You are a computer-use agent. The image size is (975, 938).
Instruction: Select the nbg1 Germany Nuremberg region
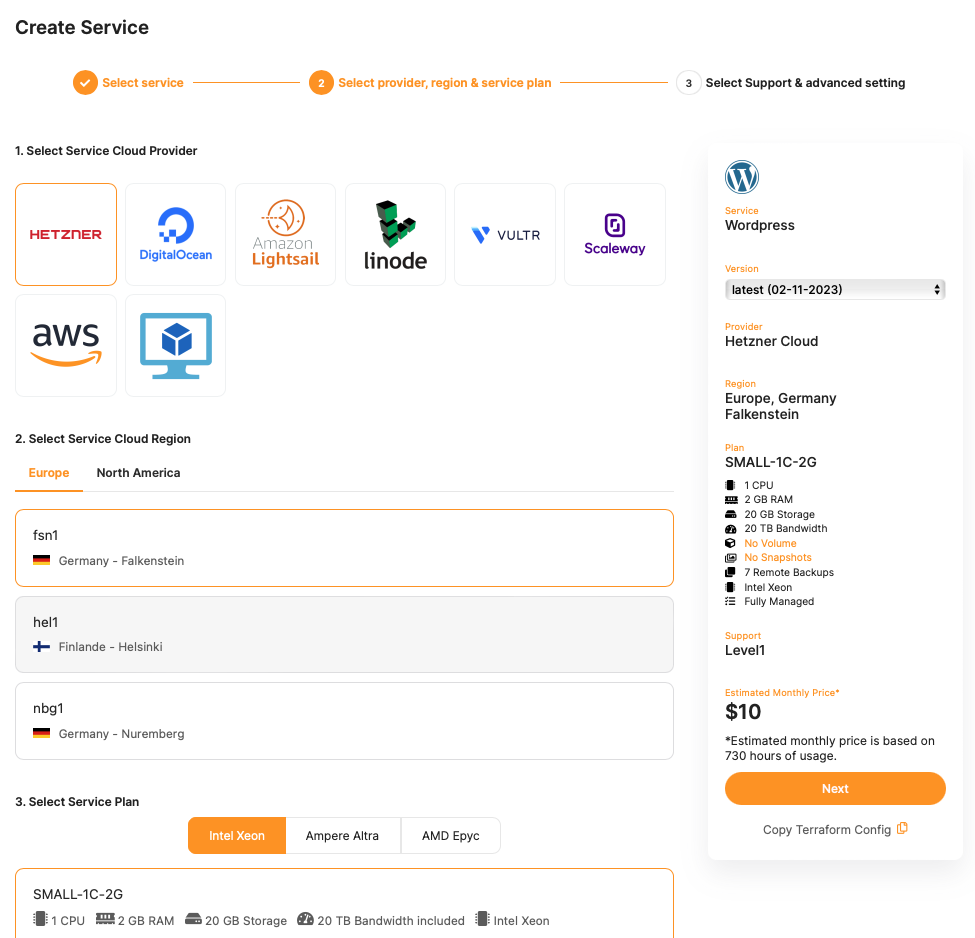tap(344, 721)
